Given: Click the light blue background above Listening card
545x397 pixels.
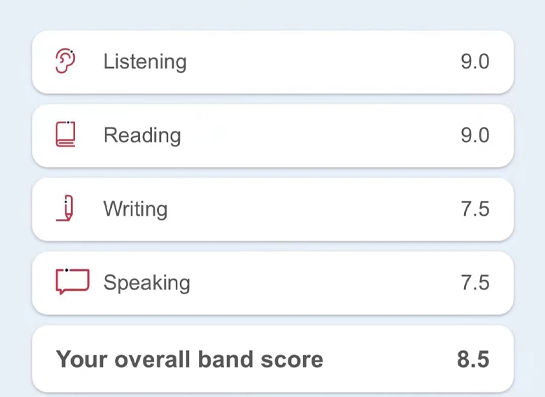Looking at the screenshot, I should (x=272, y=14).
